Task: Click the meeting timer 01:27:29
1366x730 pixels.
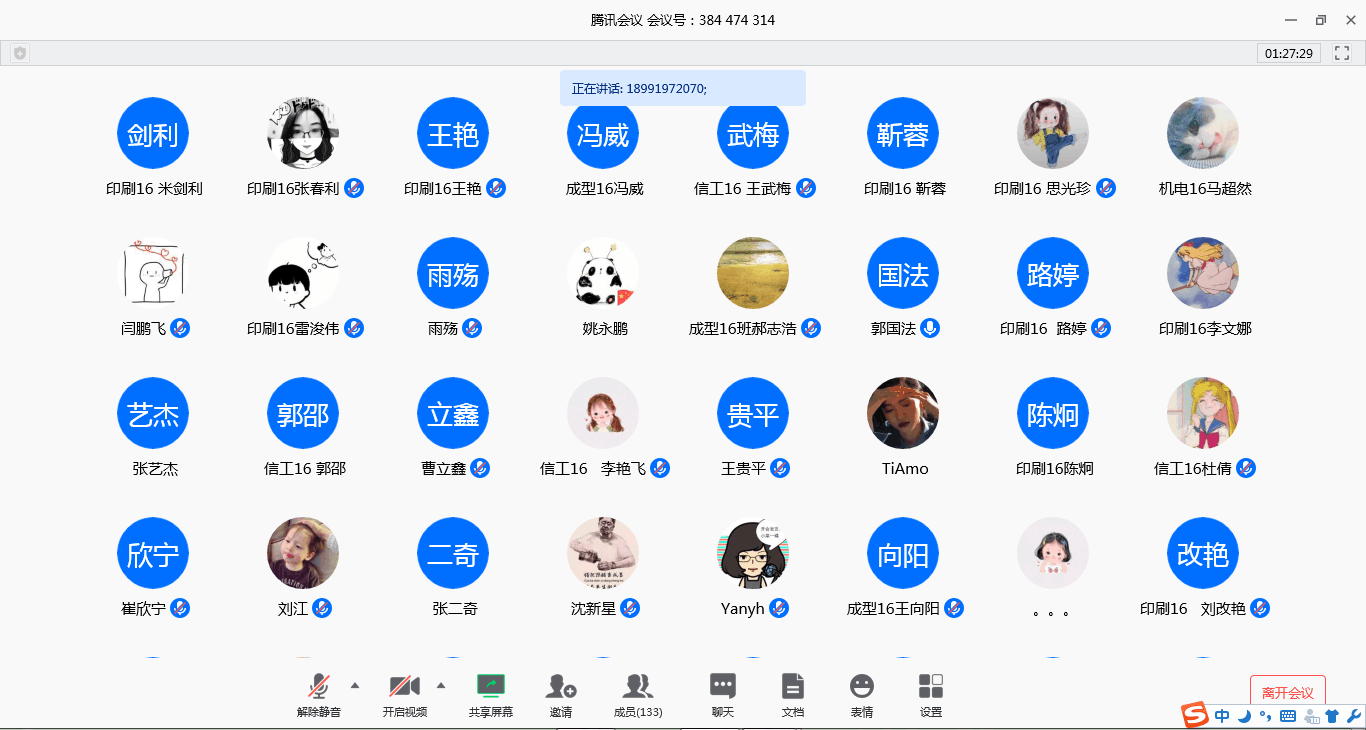Action: point(1288,53)
